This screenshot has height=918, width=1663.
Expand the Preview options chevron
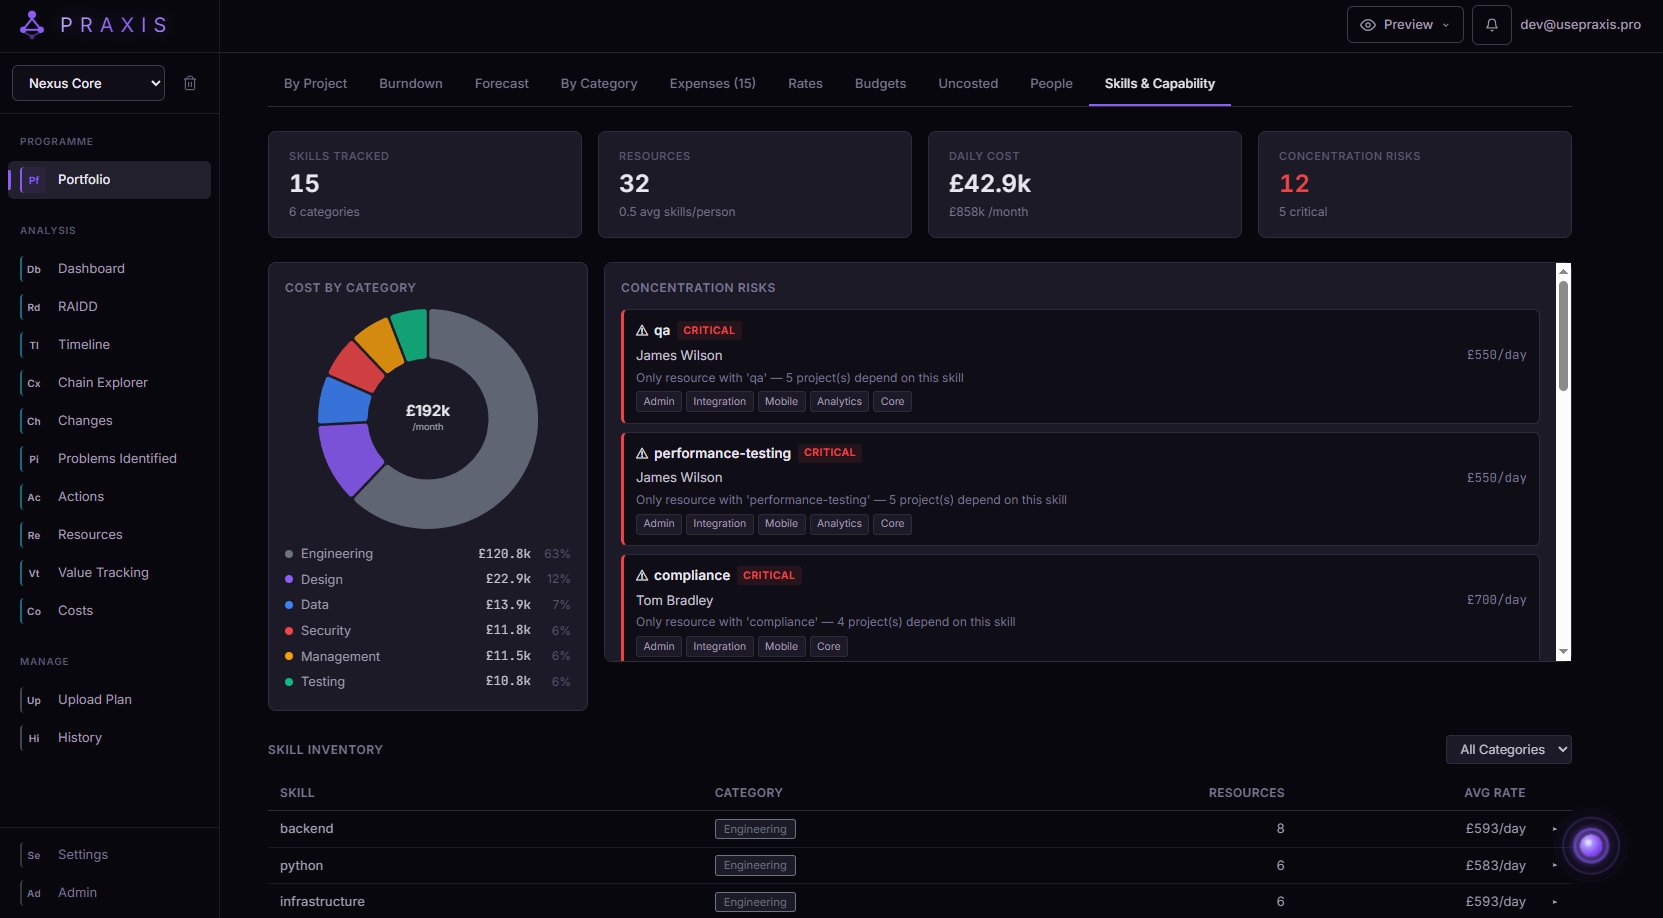click(1444, 24)
